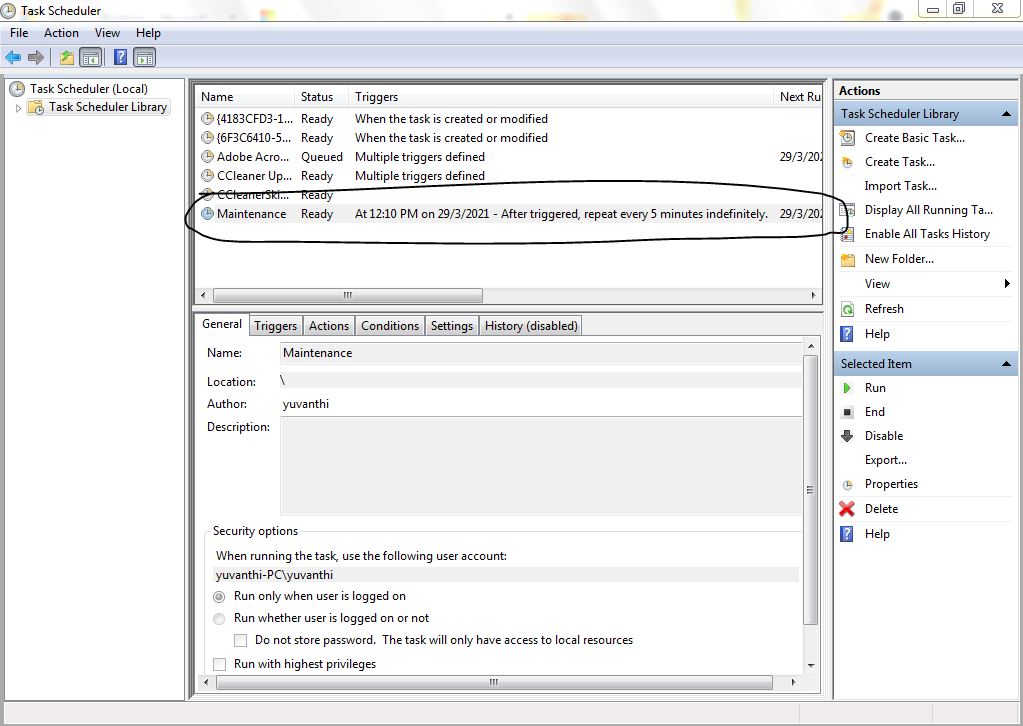Open the History (disabled) tab
This screenshot has height=726, width=1023.
click(531, 326)
